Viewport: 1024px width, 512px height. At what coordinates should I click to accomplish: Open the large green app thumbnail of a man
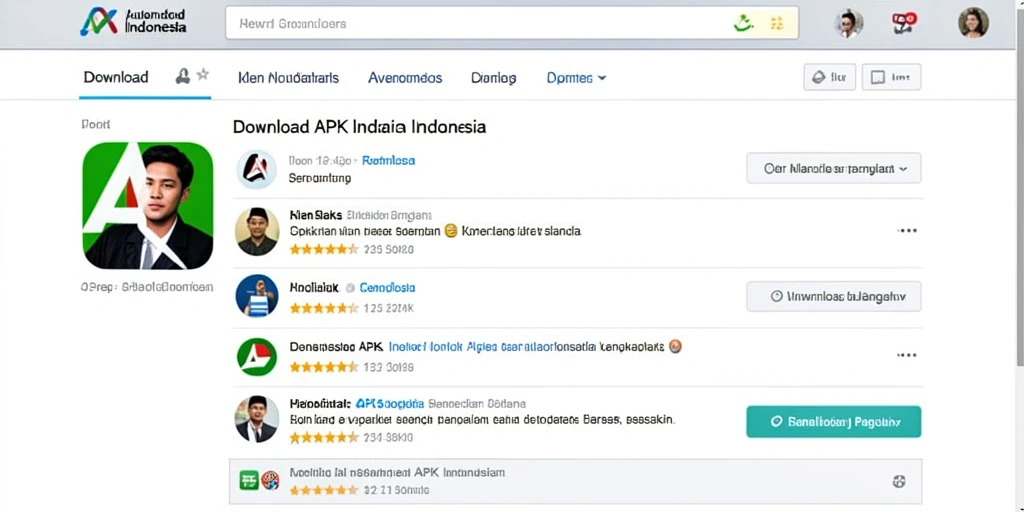[x=148, y=206]
